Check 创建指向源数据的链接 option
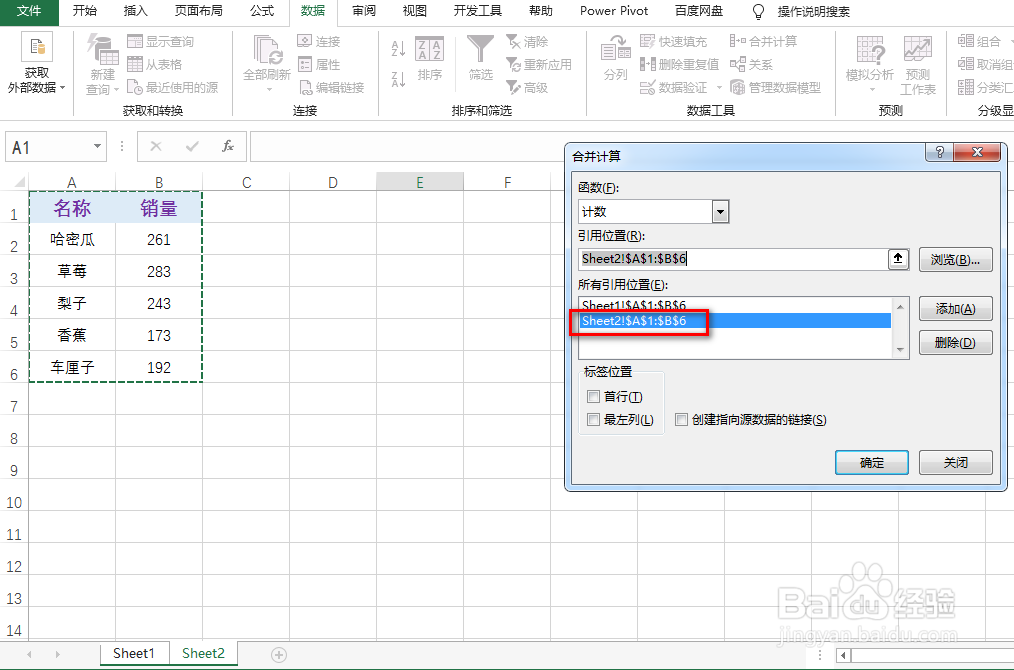This screenshot has height=670, width=1014. 681,419
